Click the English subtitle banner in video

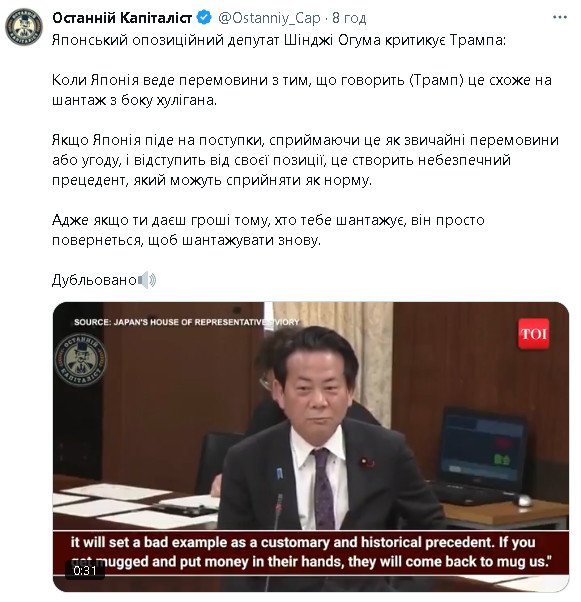pyautogui.click(x=311, y=552)
